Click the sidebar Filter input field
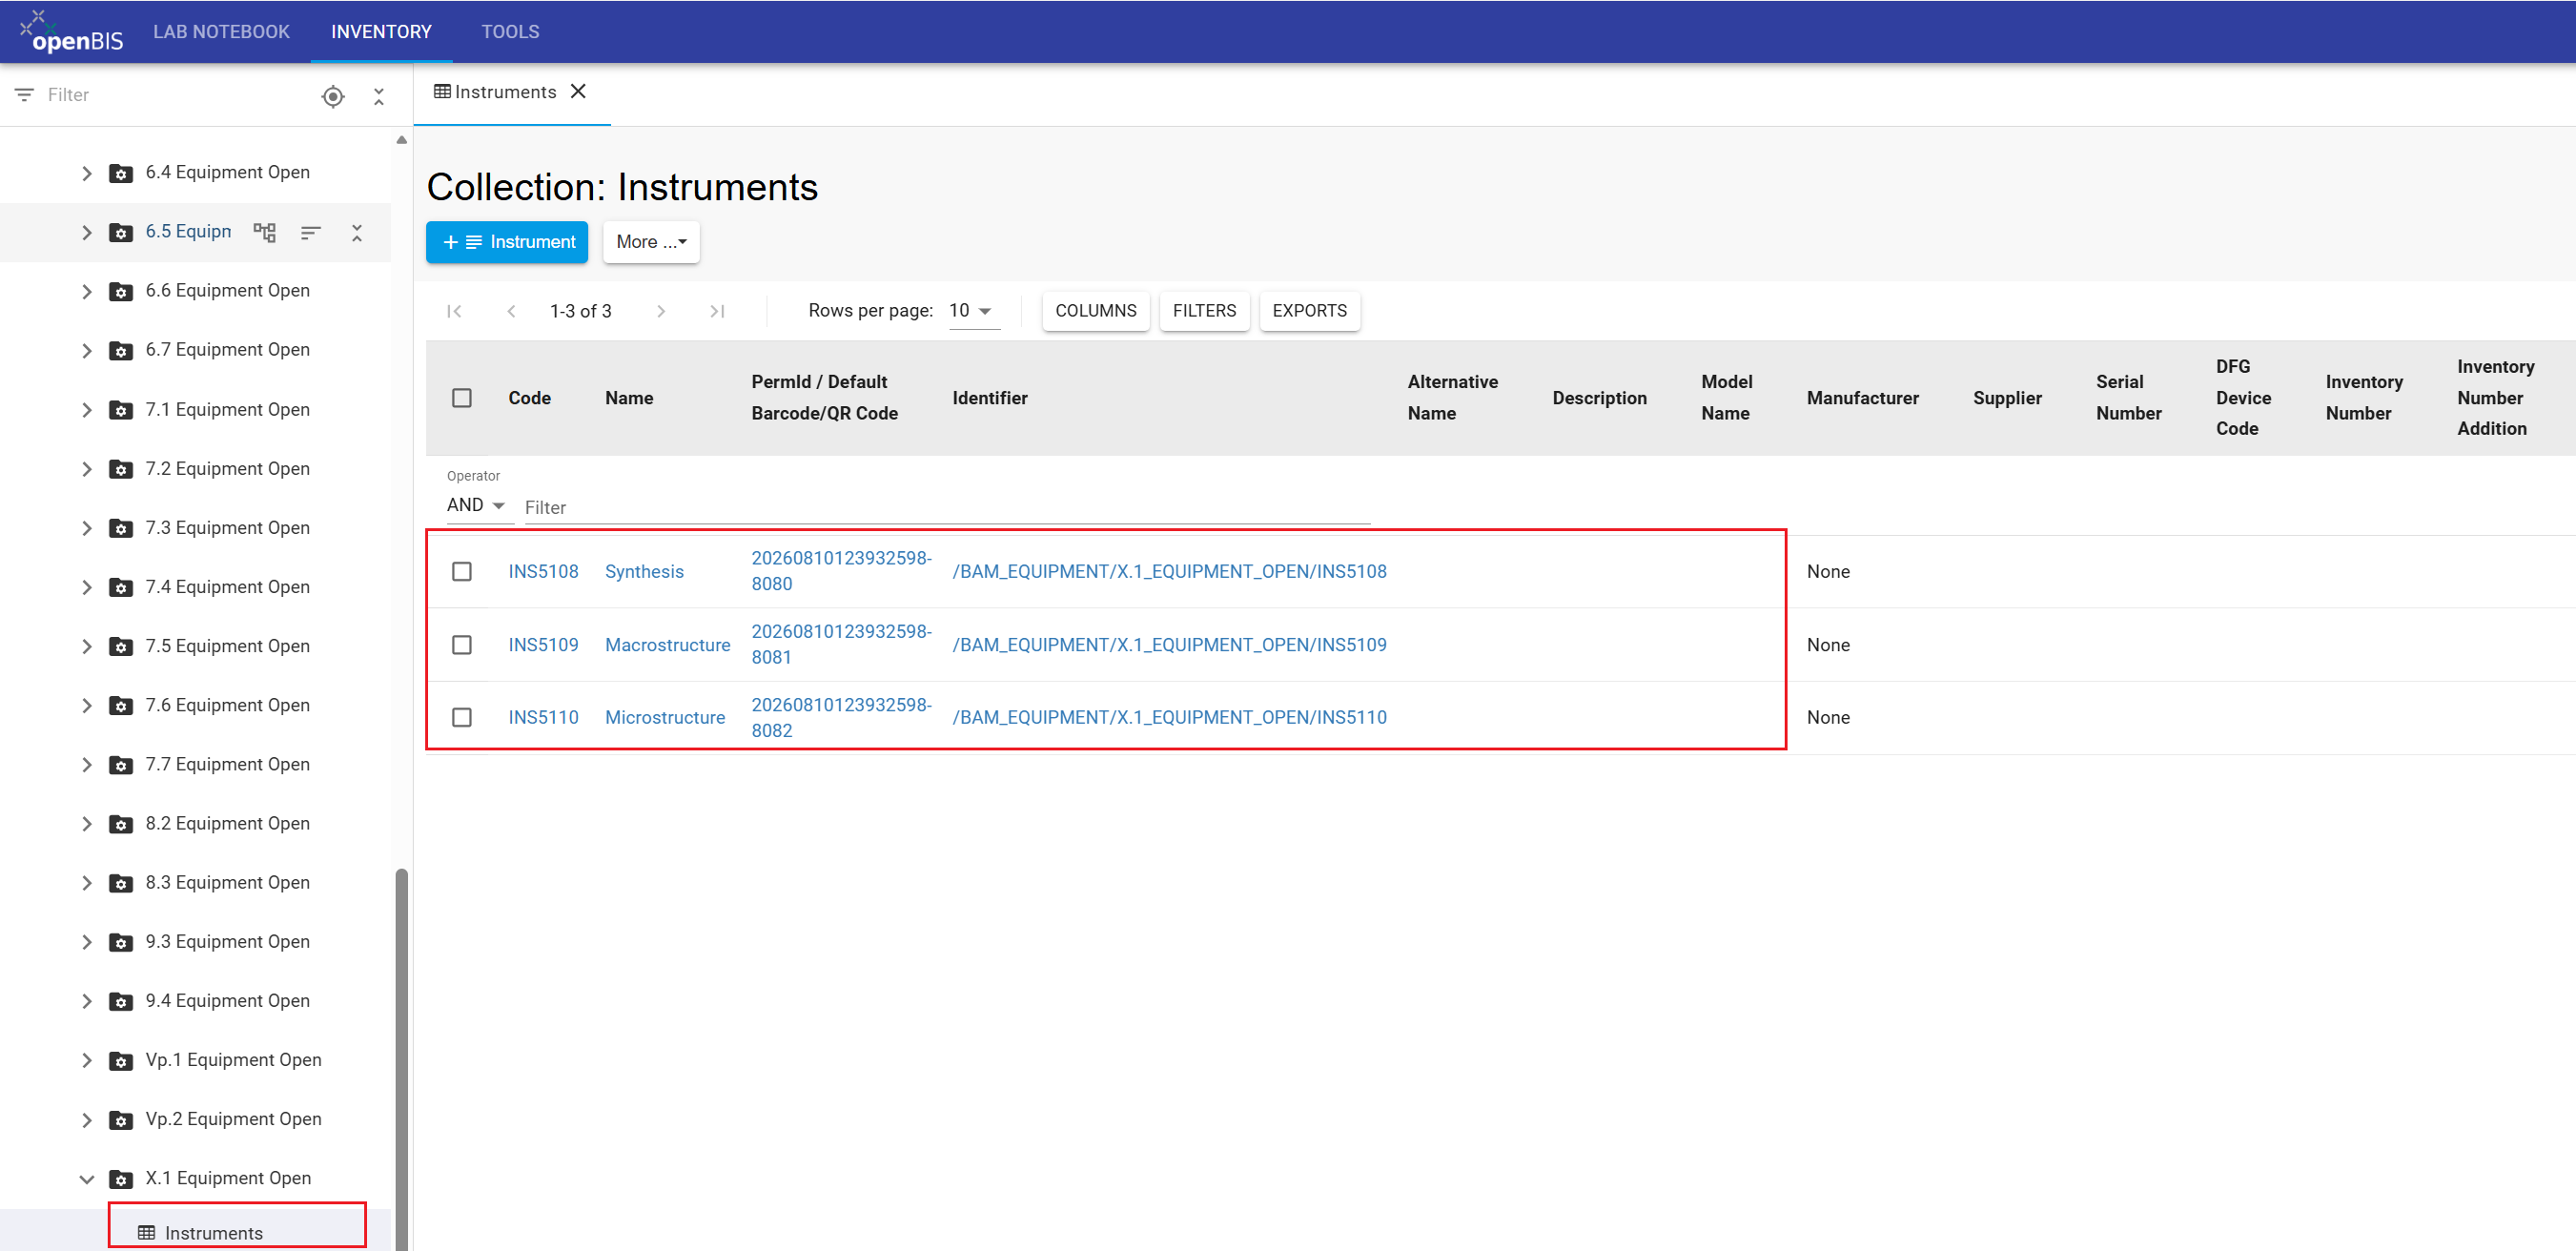 (x=175, y=95)
